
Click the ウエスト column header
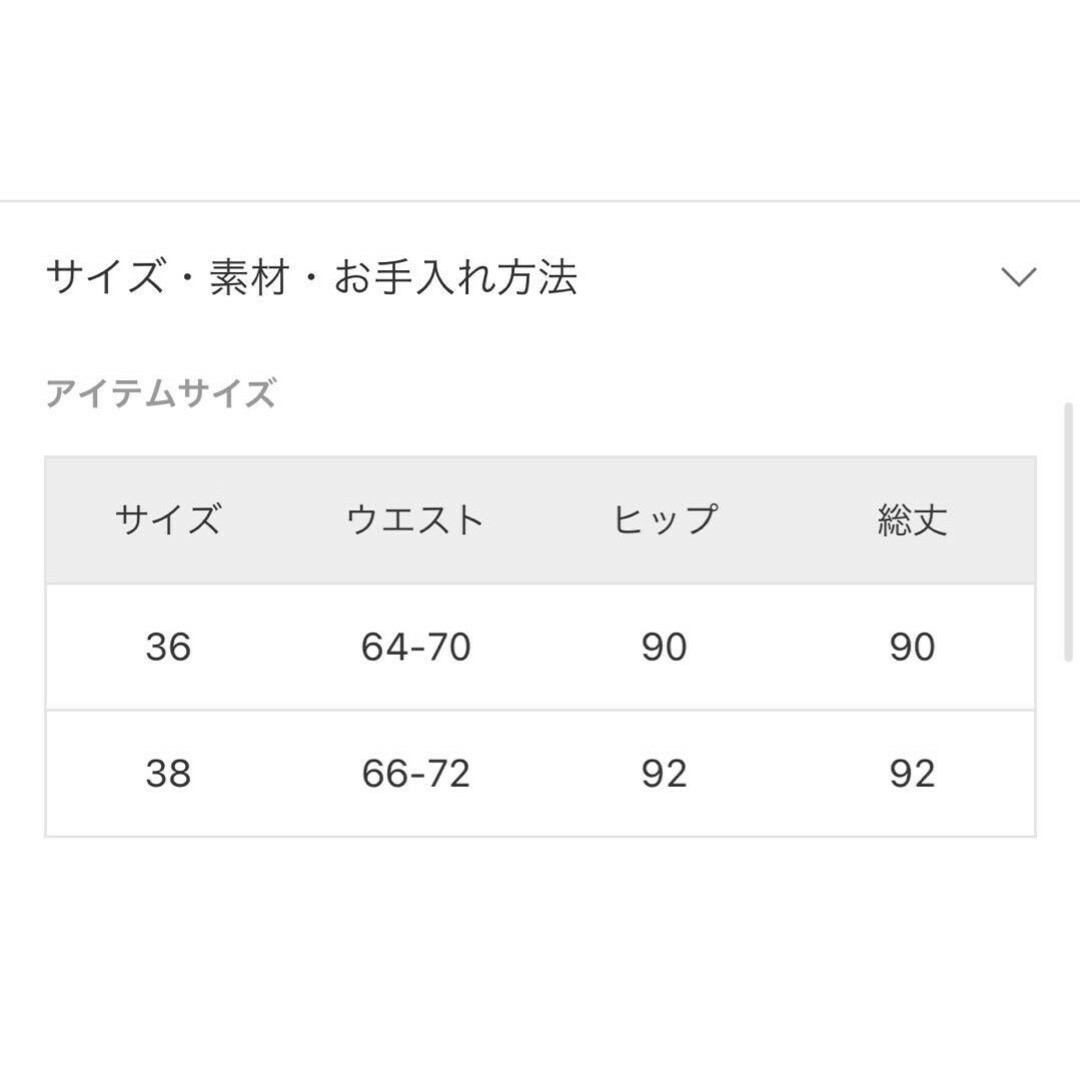pos(415,519)
